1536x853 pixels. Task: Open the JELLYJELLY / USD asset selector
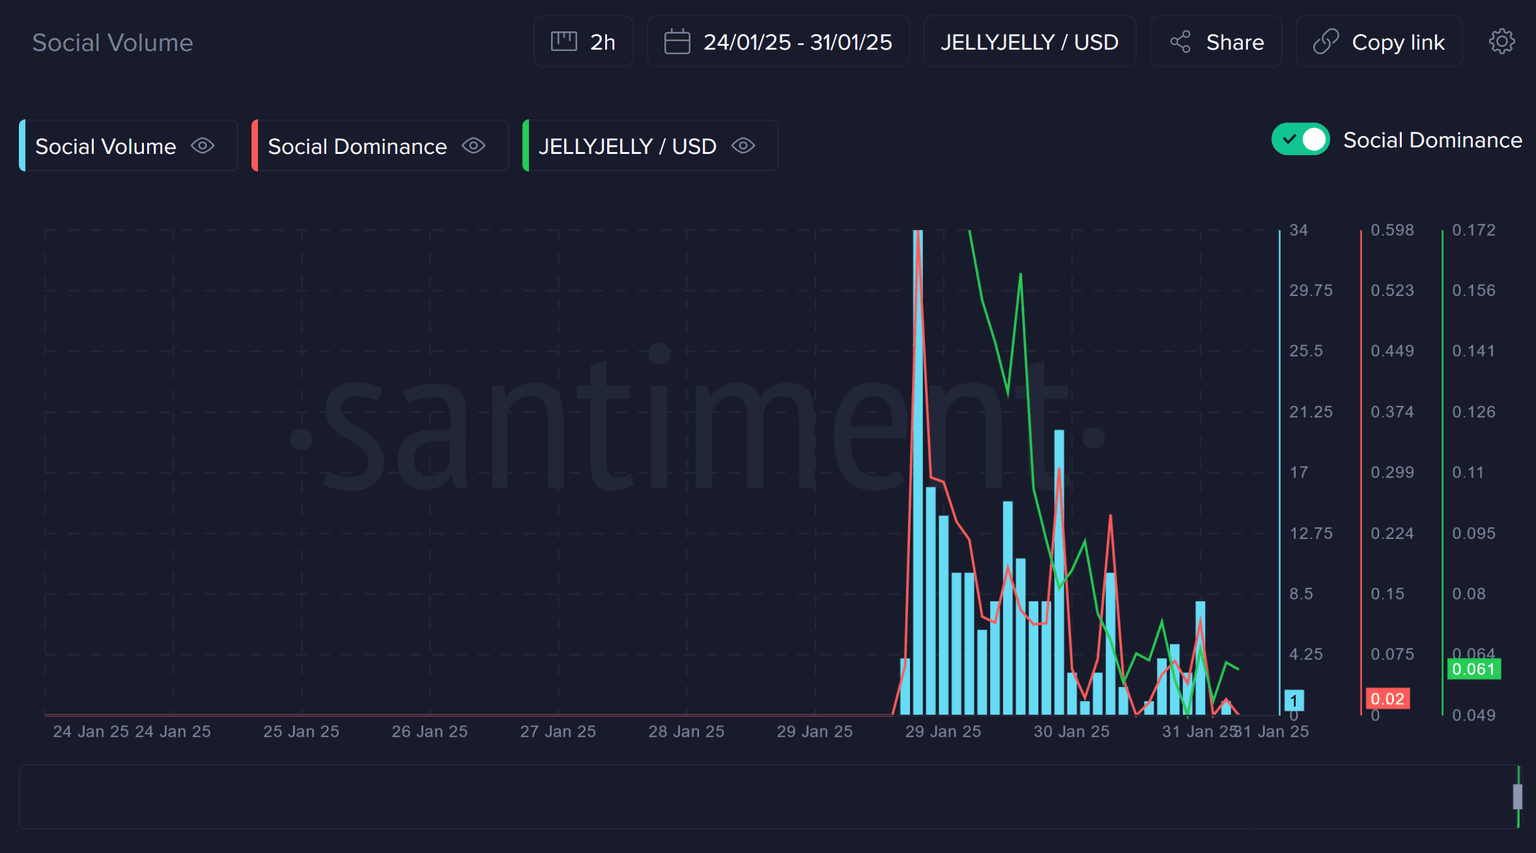pos(1029,42)
